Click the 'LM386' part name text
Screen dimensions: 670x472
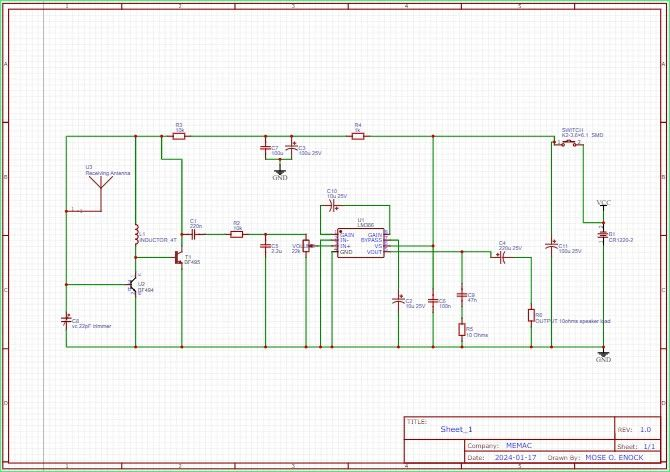coord(366,225)
